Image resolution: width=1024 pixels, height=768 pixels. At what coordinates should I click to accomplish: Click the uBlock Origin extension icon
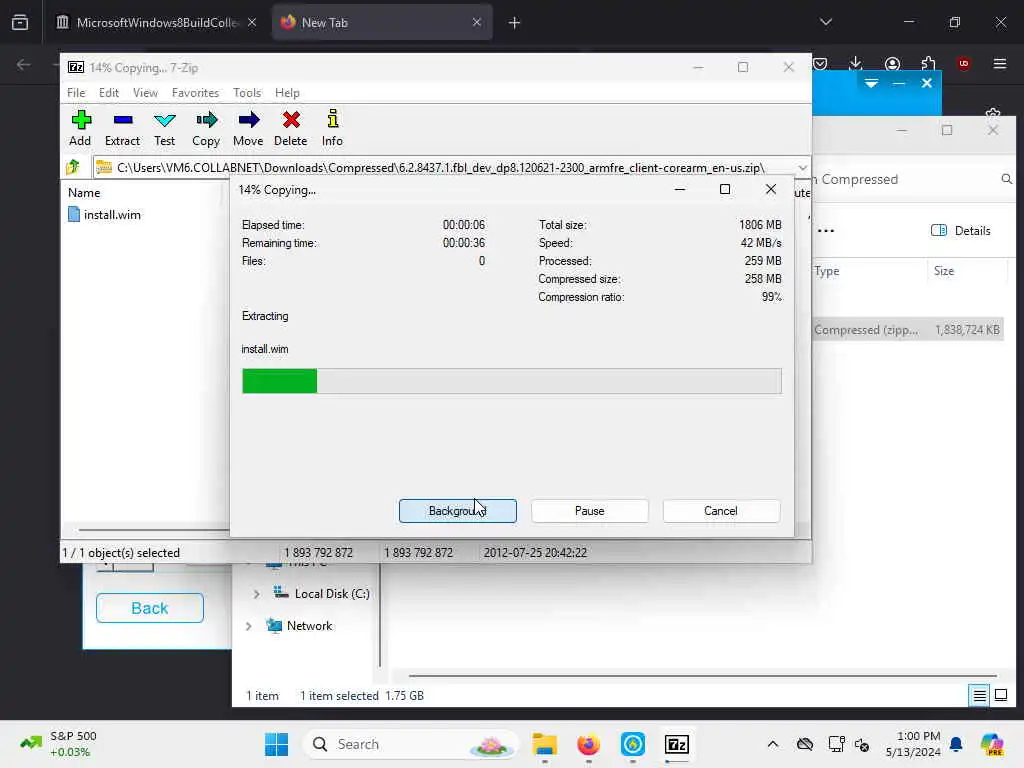tap(964, 63)
